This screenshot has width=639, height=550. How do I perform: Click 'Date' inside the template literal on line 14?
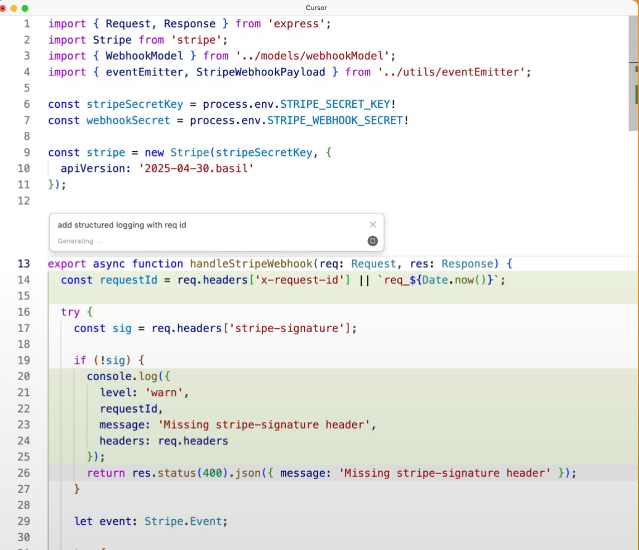click(x=434, y=280)
